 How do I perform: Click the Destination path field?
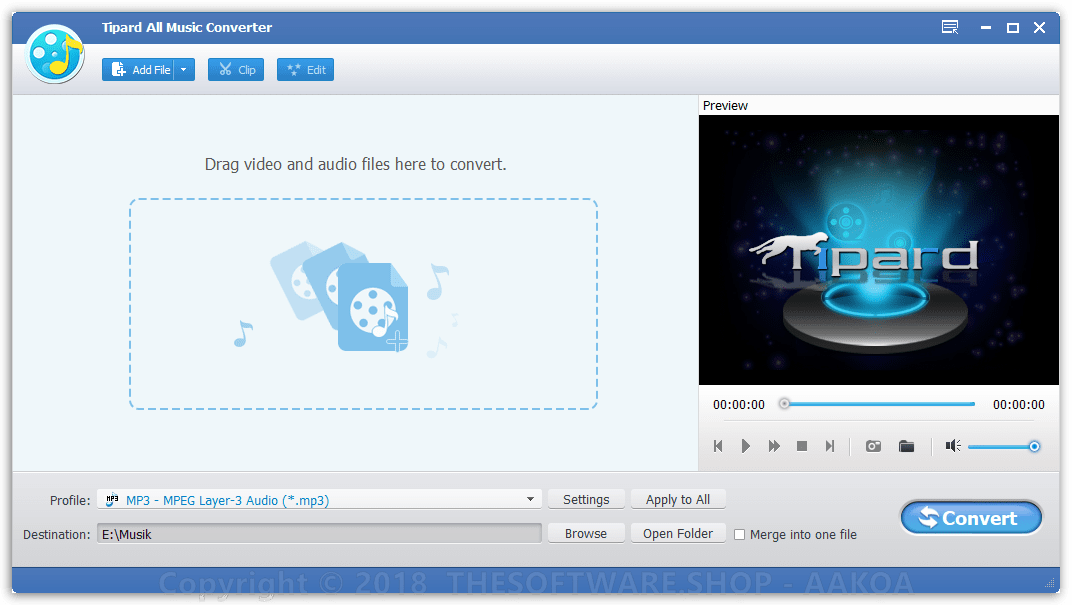tap(318, 533)
